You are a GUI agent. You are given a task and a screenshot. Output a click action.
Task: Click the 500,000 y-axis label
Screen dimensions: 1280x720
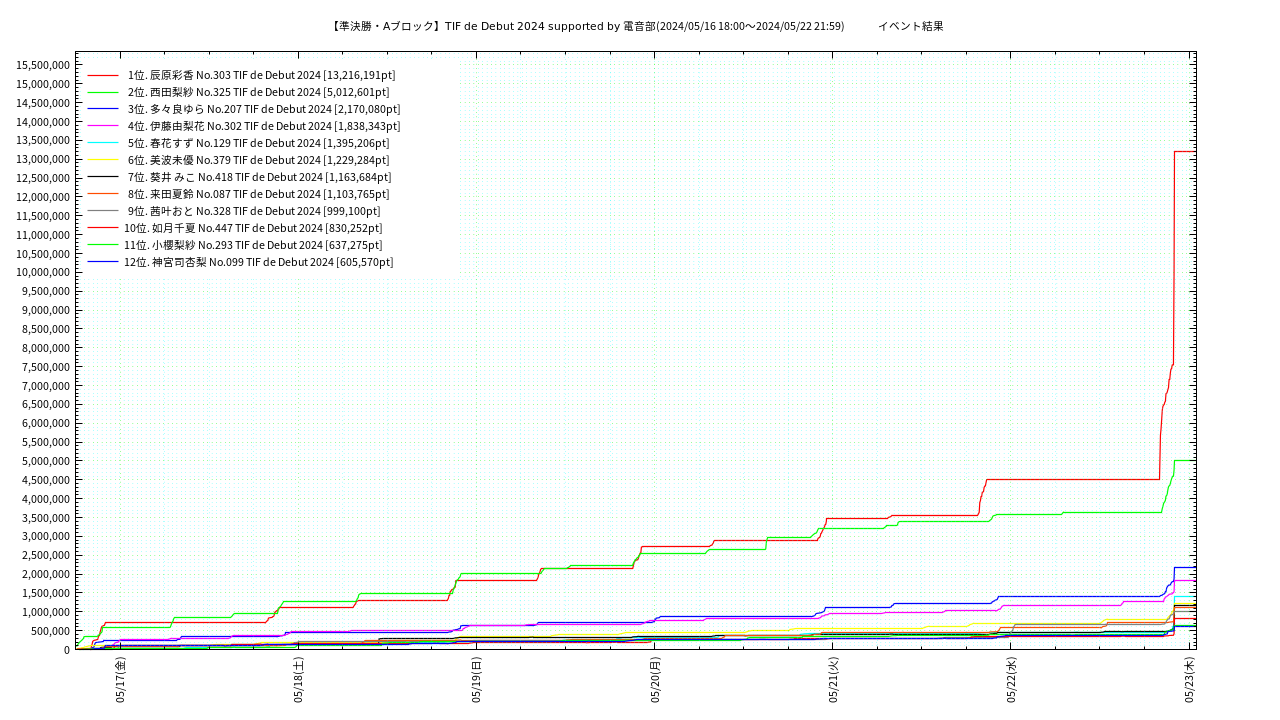[52, 630]
